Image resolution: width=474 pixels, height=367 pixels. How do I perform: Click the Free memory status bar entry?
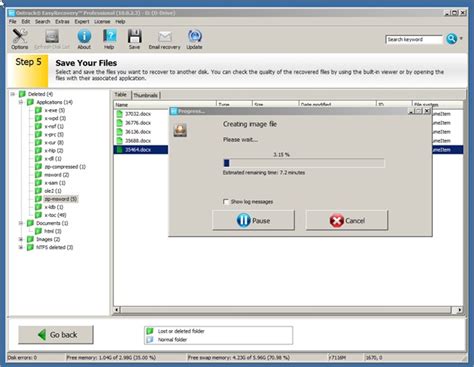pyautogui.click(x=111, y=357)
